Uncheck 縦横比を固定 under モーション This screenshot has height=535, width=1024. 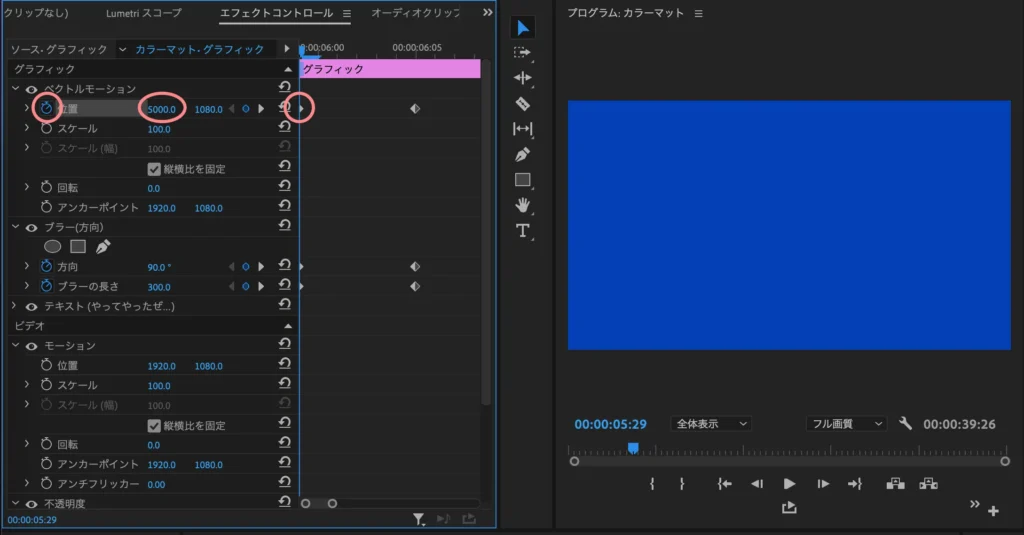[154, 426]
